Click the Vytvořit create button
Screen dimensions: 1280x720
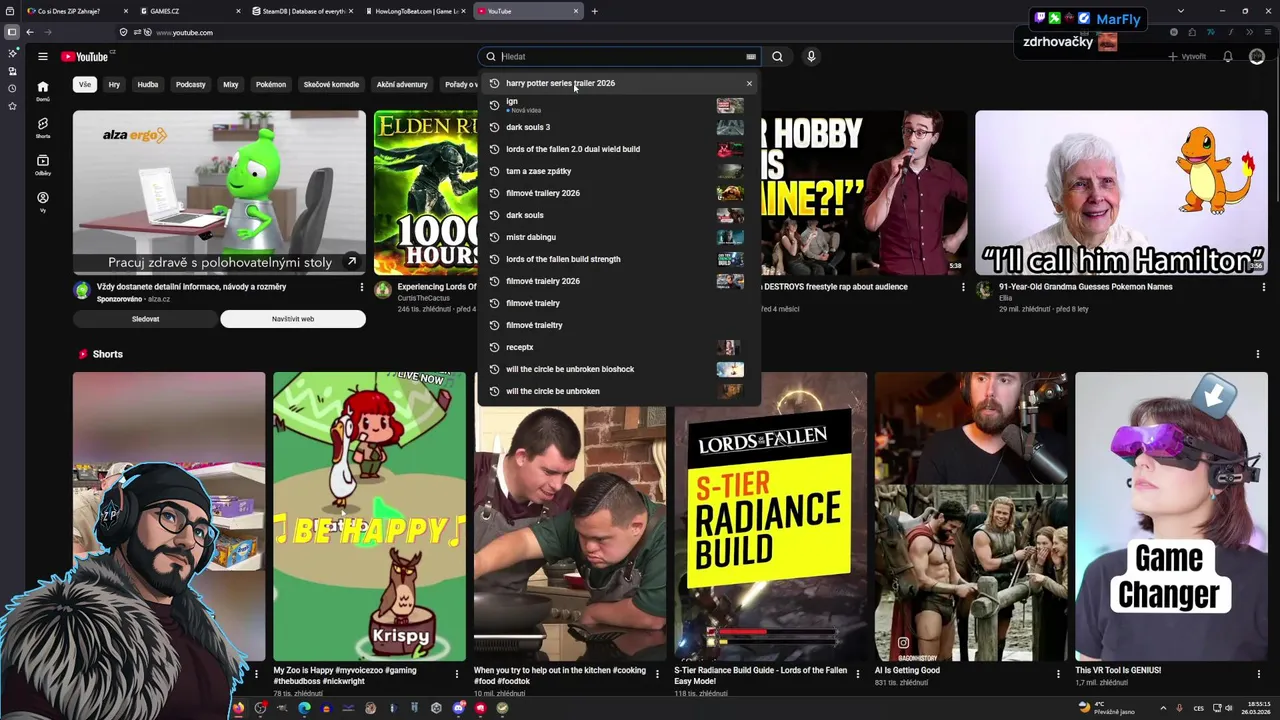click(1187, 57)
